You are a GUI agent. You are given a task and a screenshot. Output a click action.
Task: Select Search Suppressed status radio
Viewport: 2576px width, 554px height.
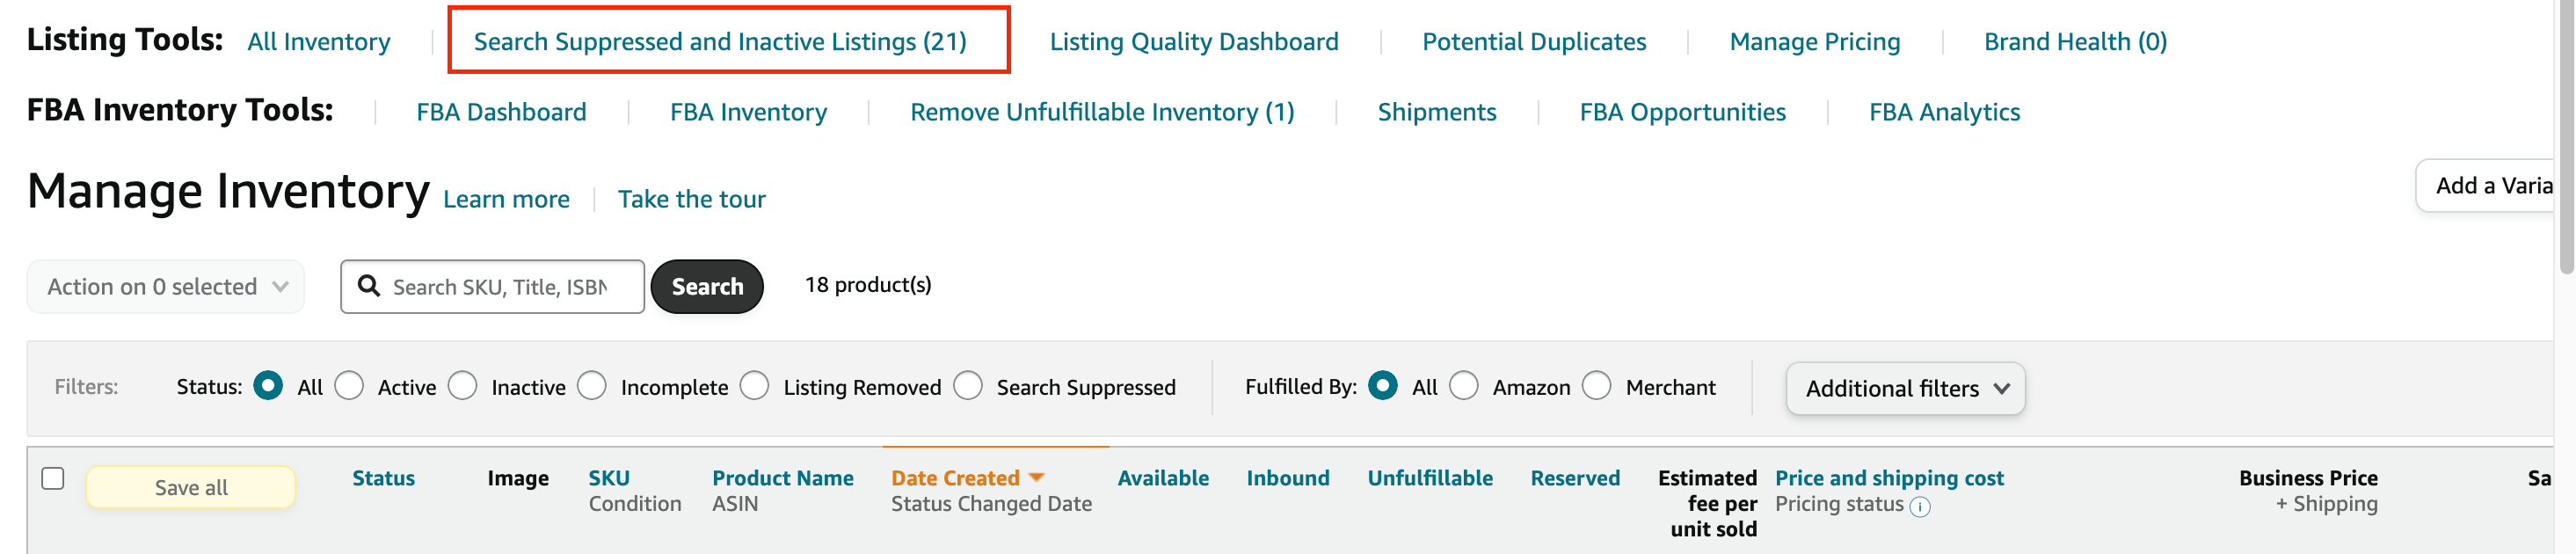click(968, 386)
